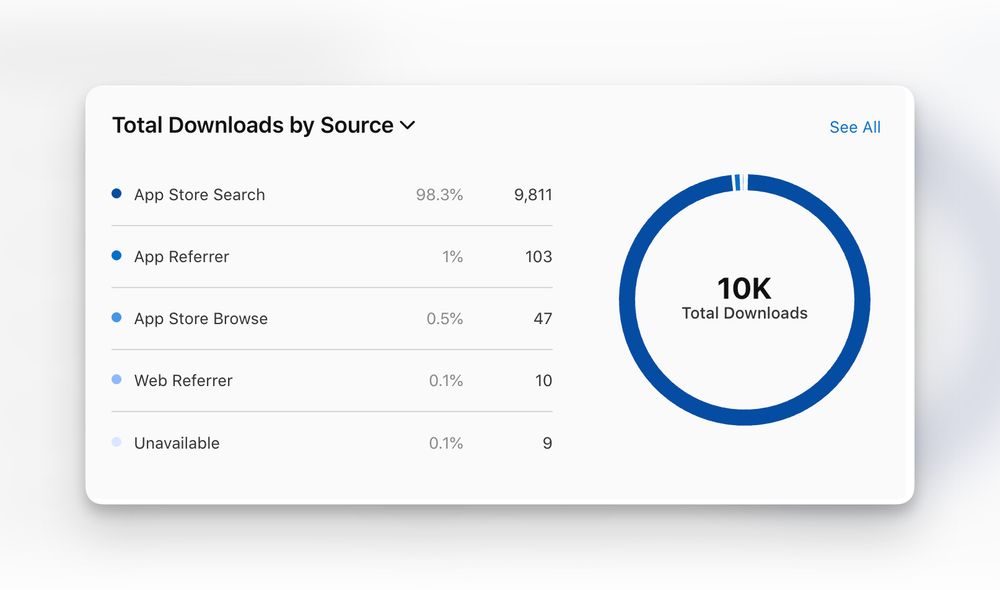The image size is (1000, 590).
Task: Click the App Store Browse legend dot
Action: [x=116, y=317]
